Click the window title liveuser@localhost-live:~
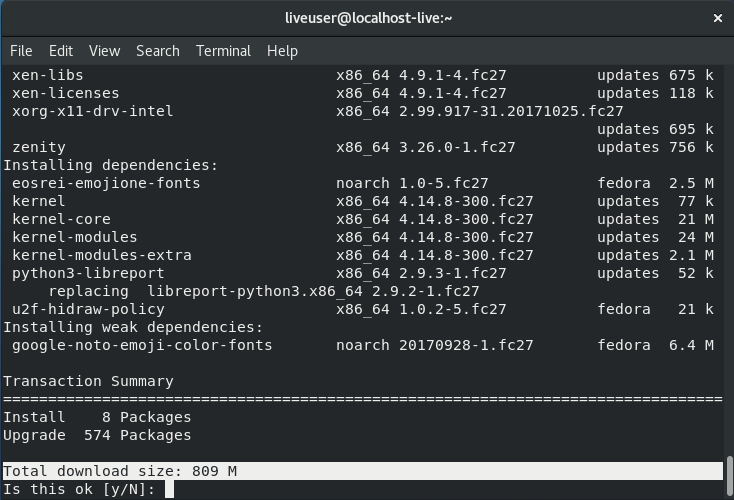Viewport: 734px width, 500px height. (x=368, y=18)
